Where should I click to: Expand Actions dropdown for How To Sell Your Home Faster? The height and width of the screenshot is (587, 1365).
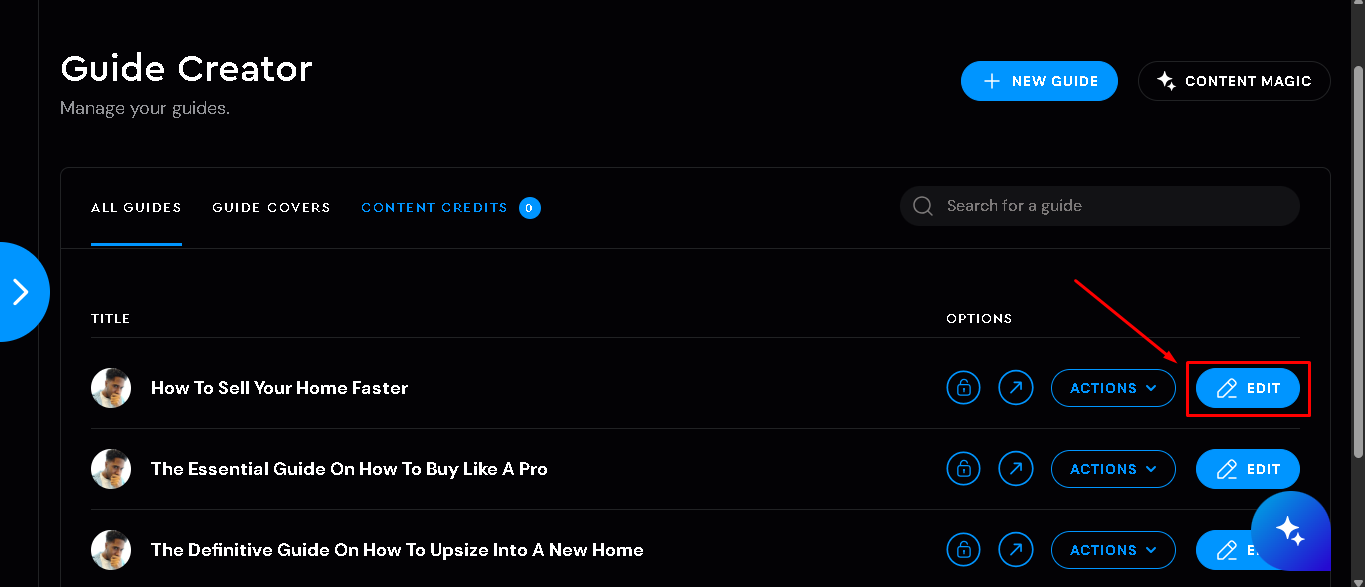1113,388
